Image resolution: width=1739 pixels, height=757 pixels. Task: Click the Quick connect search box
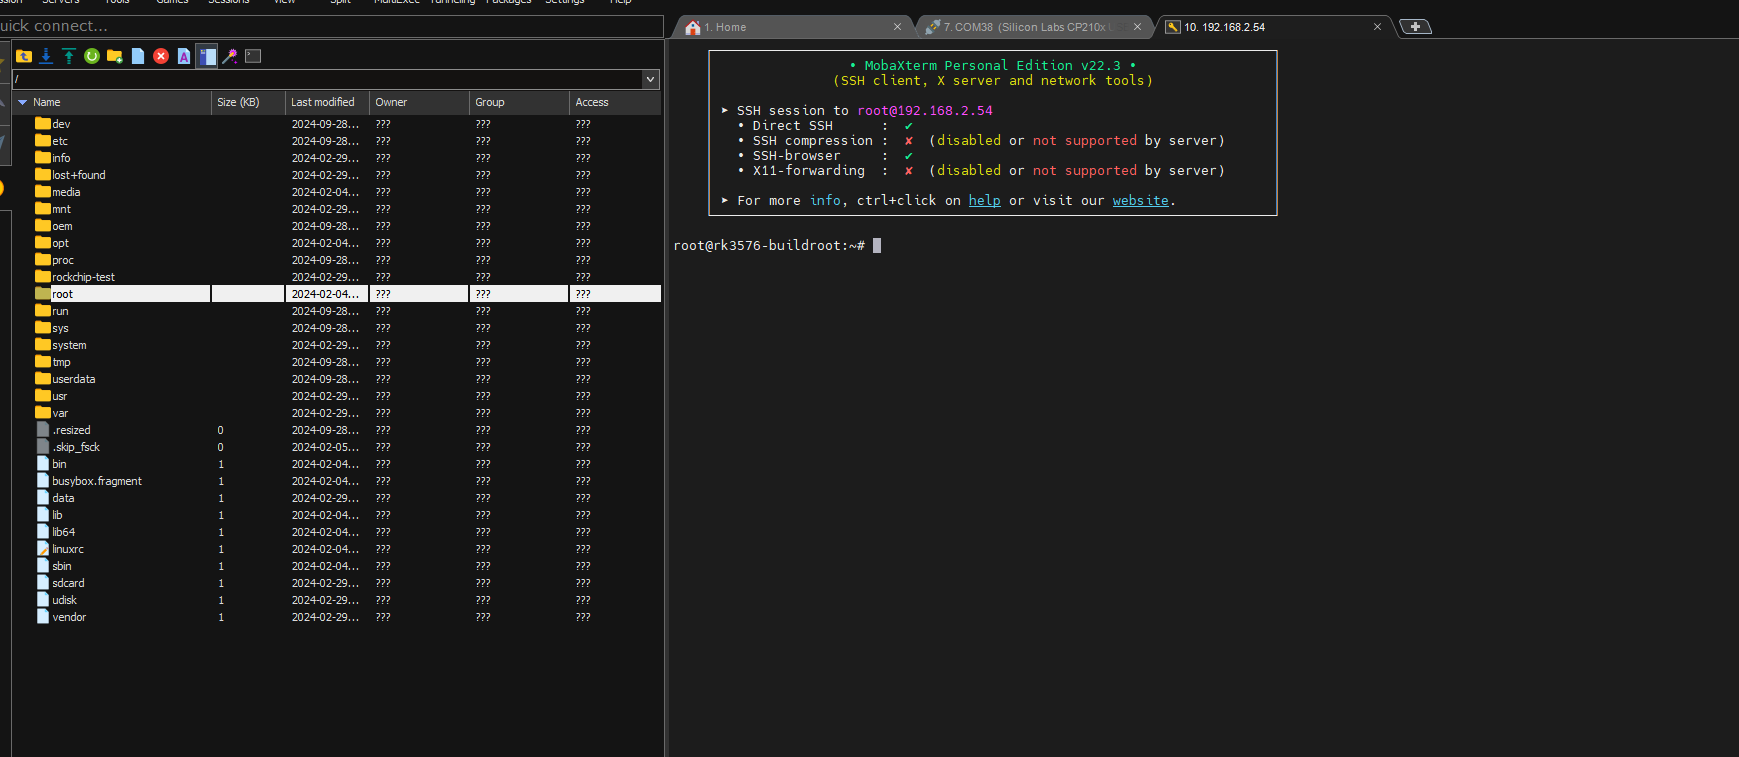pos(331,26)
